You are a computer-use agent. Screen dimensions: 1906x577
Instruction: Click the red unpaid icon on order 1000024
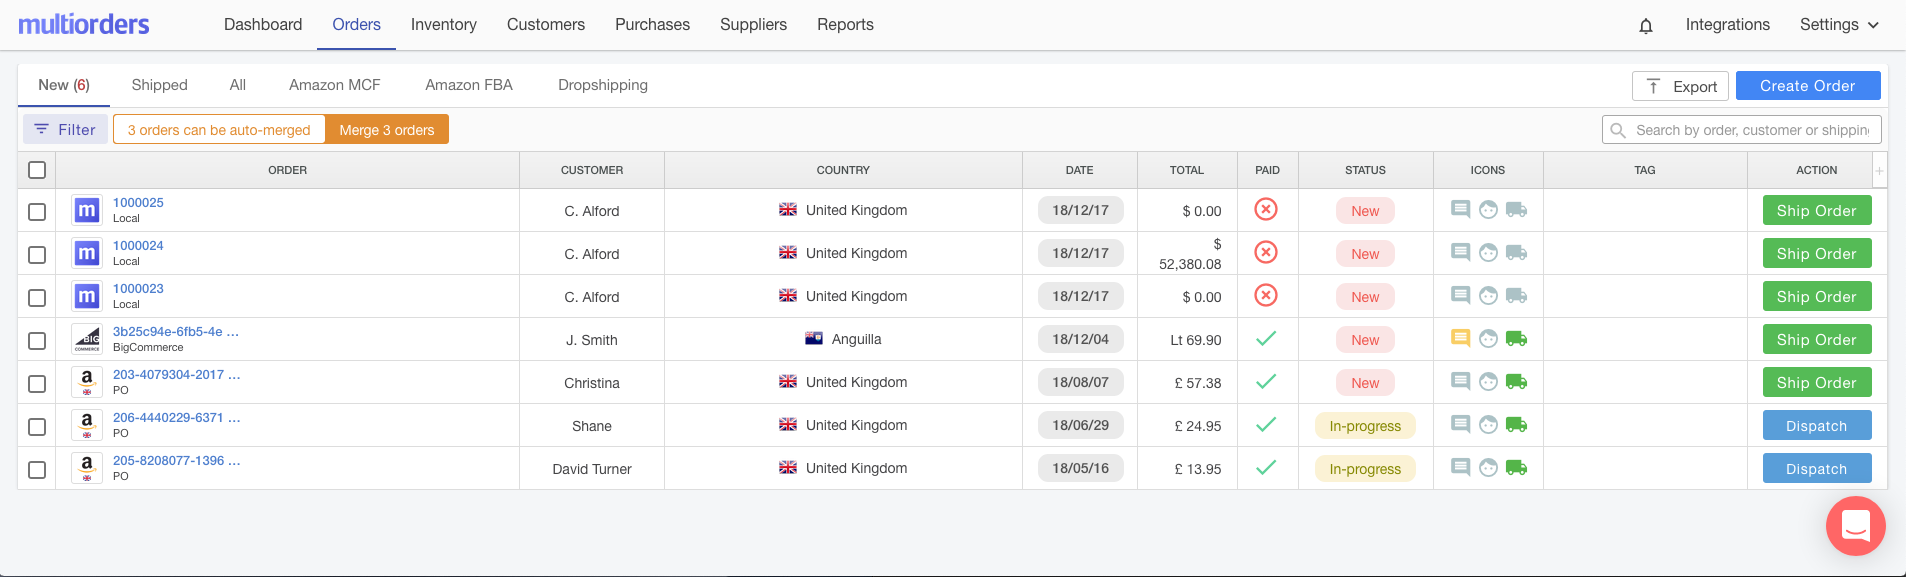point(1266,253)
